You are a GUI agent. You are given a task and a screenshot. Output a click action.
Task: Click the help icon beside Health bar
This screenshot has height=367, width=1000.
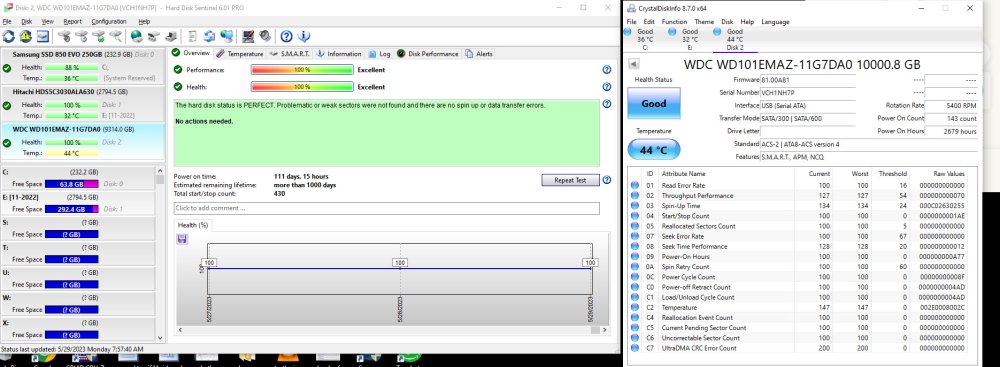click(607, 87)
